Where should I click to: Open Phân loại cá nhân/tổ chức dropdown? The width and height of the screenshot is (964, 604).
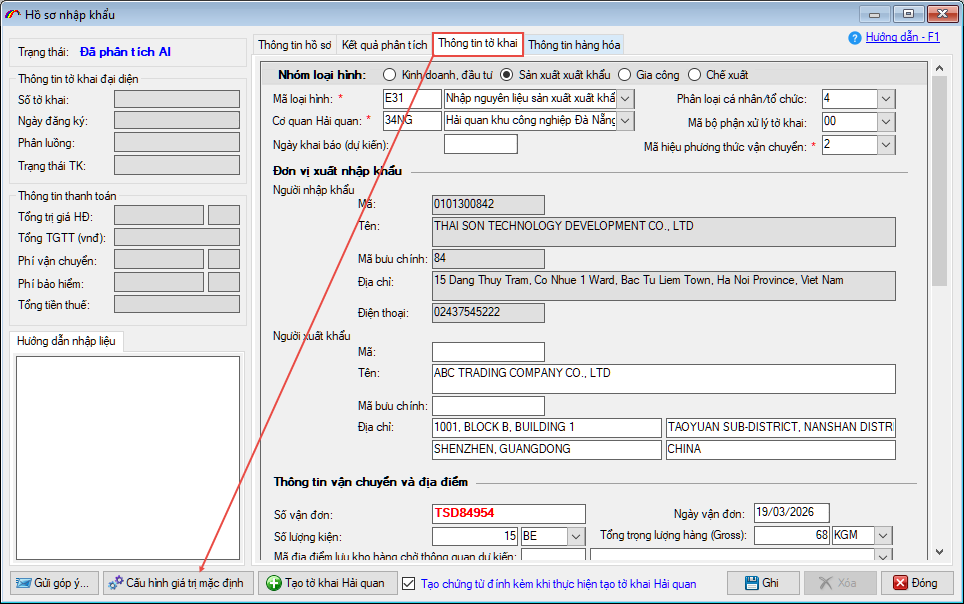click(885, 99)
